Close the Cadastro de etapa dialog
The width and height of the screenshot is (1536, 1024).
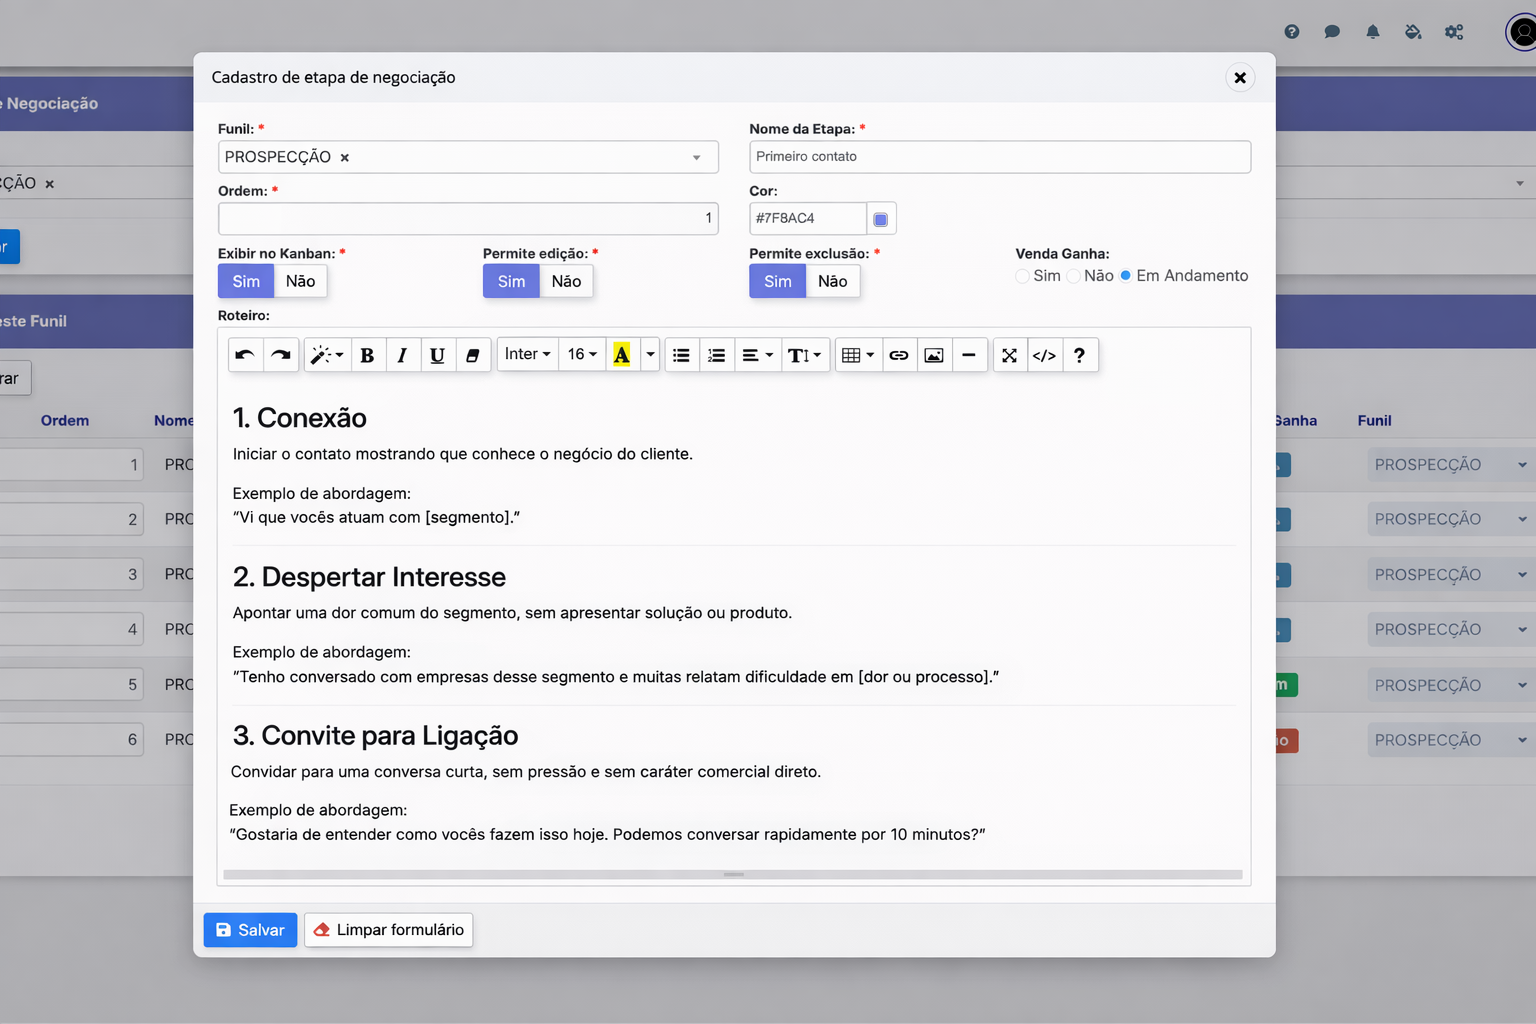tap(1240, 78)
